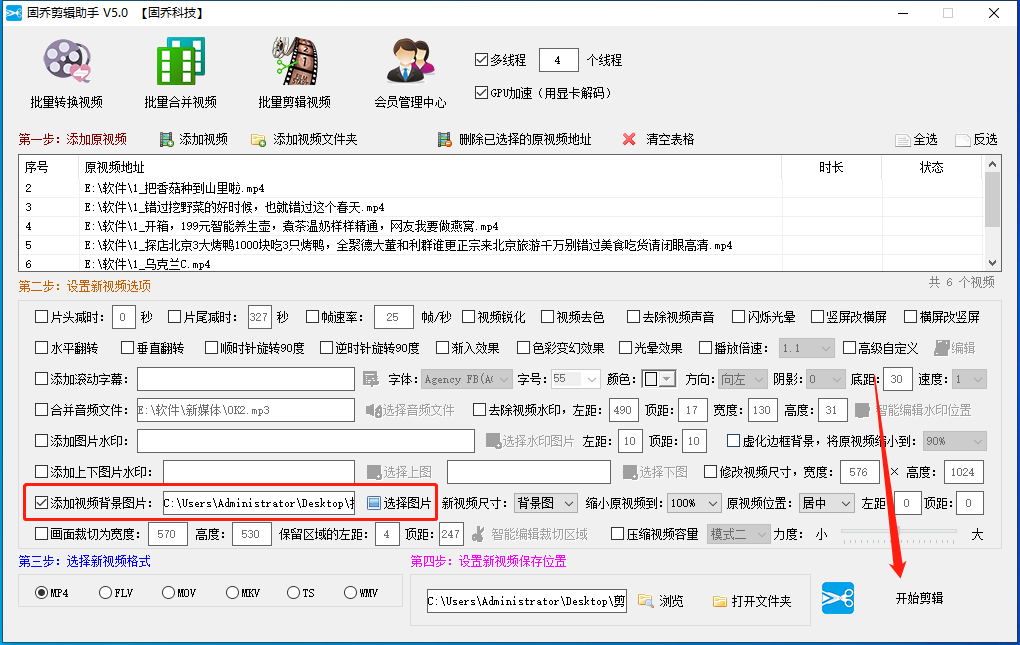Click 删除已选择的原视频地址 icon
The height and width of the screenshot is (645, 1020).
444,140
